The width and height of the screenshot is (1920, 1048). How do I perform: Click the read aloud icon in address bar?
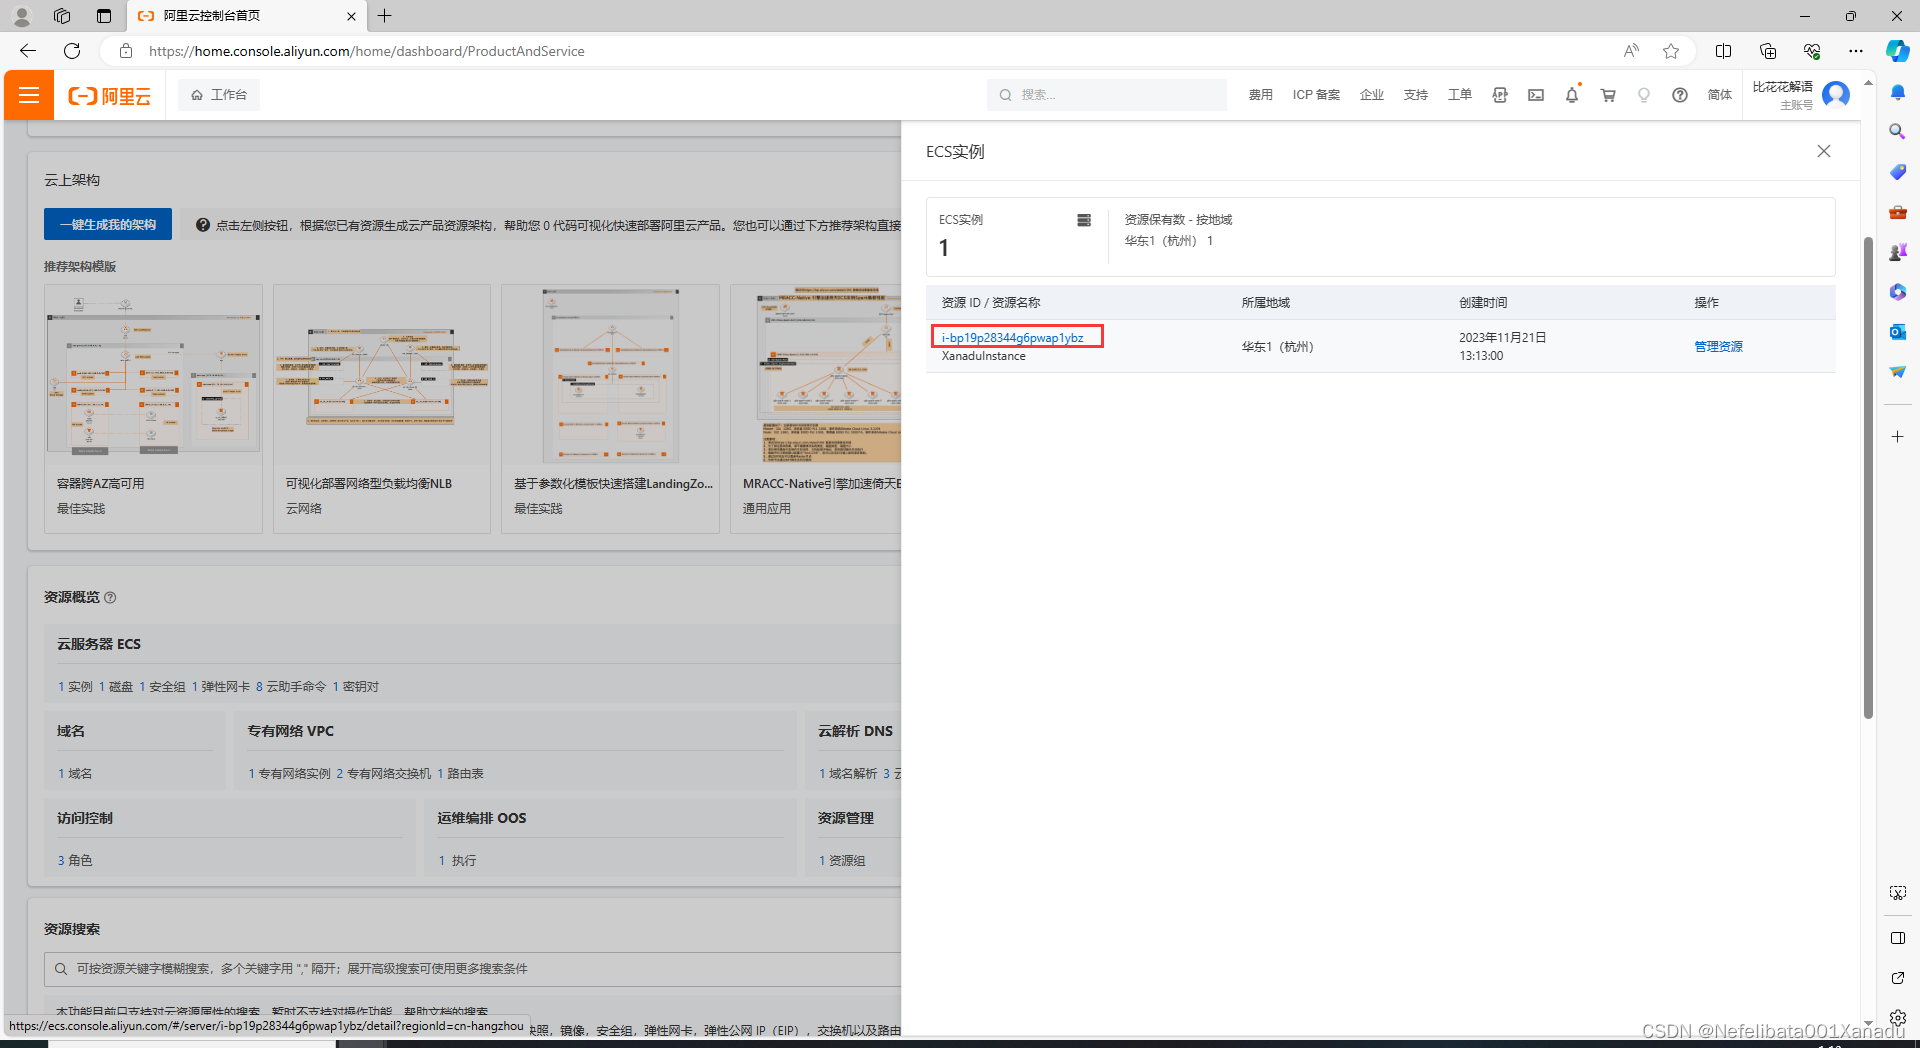click(x=1631, y=51)
